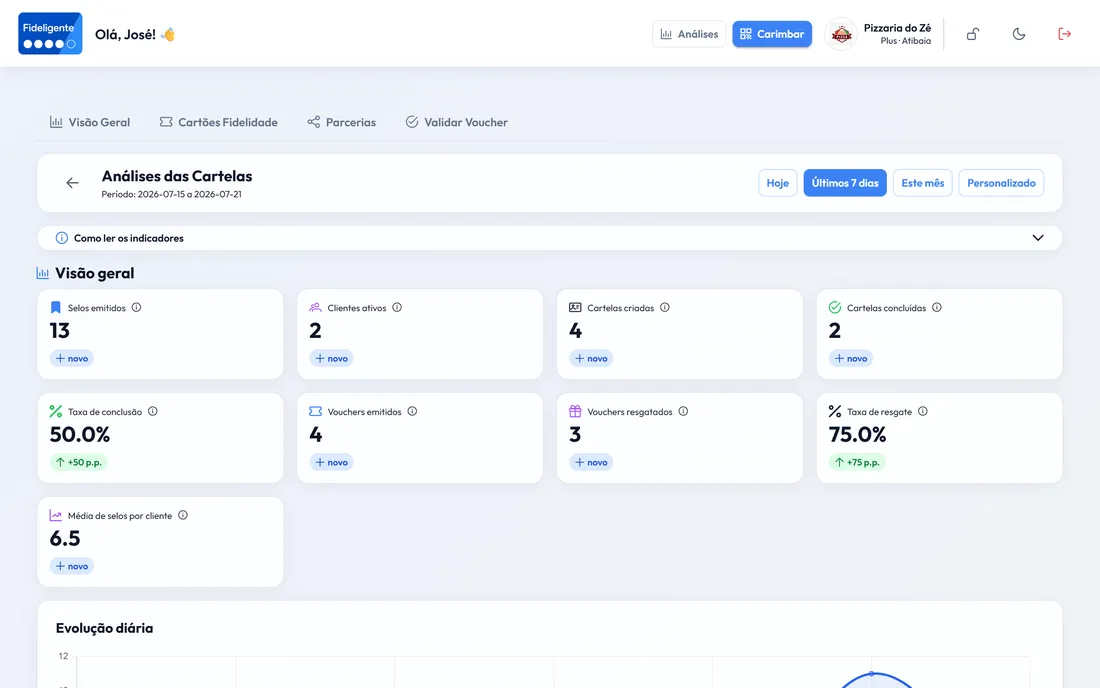
Task: Click the +75 p.p. badge
Action: point(857,462)
